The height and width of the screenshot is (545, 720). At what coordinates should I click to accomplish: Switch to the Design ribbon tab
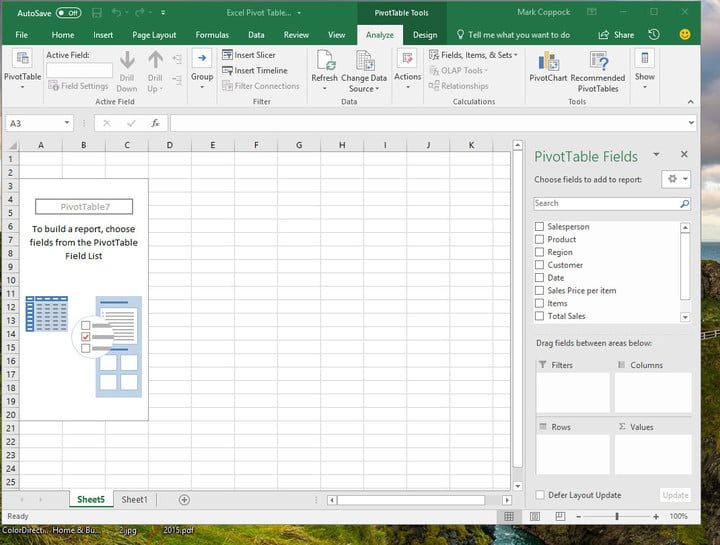(x=425, y=35)
